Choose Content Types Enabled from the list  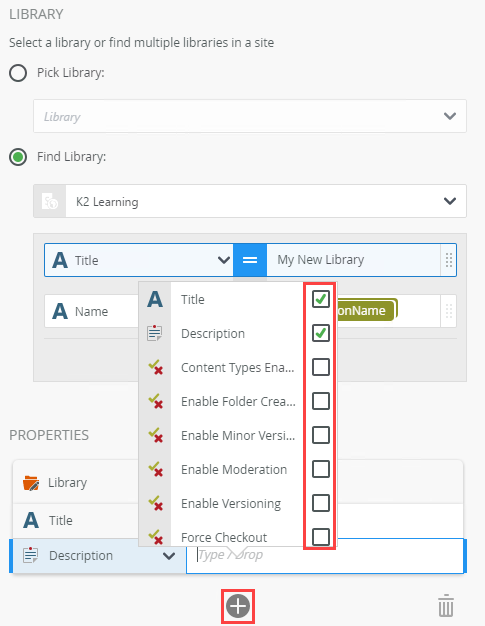tap(238, 367)
